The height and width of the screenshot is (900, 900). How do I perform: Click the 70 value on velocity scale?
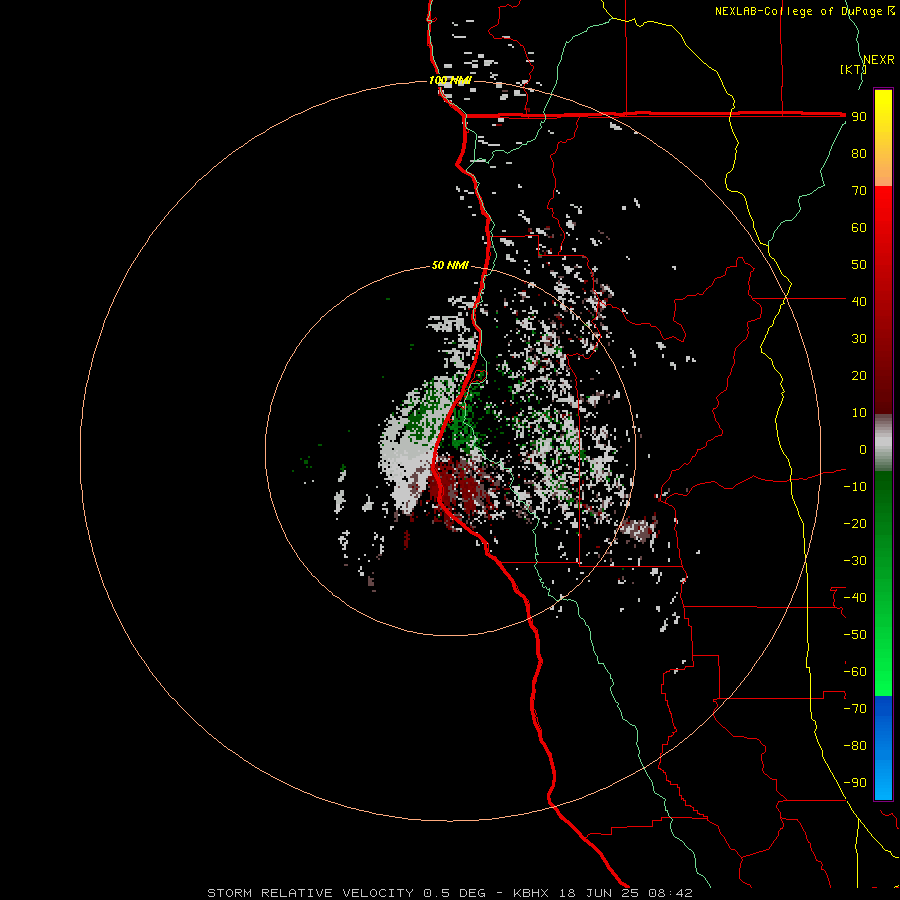(859, 191)
